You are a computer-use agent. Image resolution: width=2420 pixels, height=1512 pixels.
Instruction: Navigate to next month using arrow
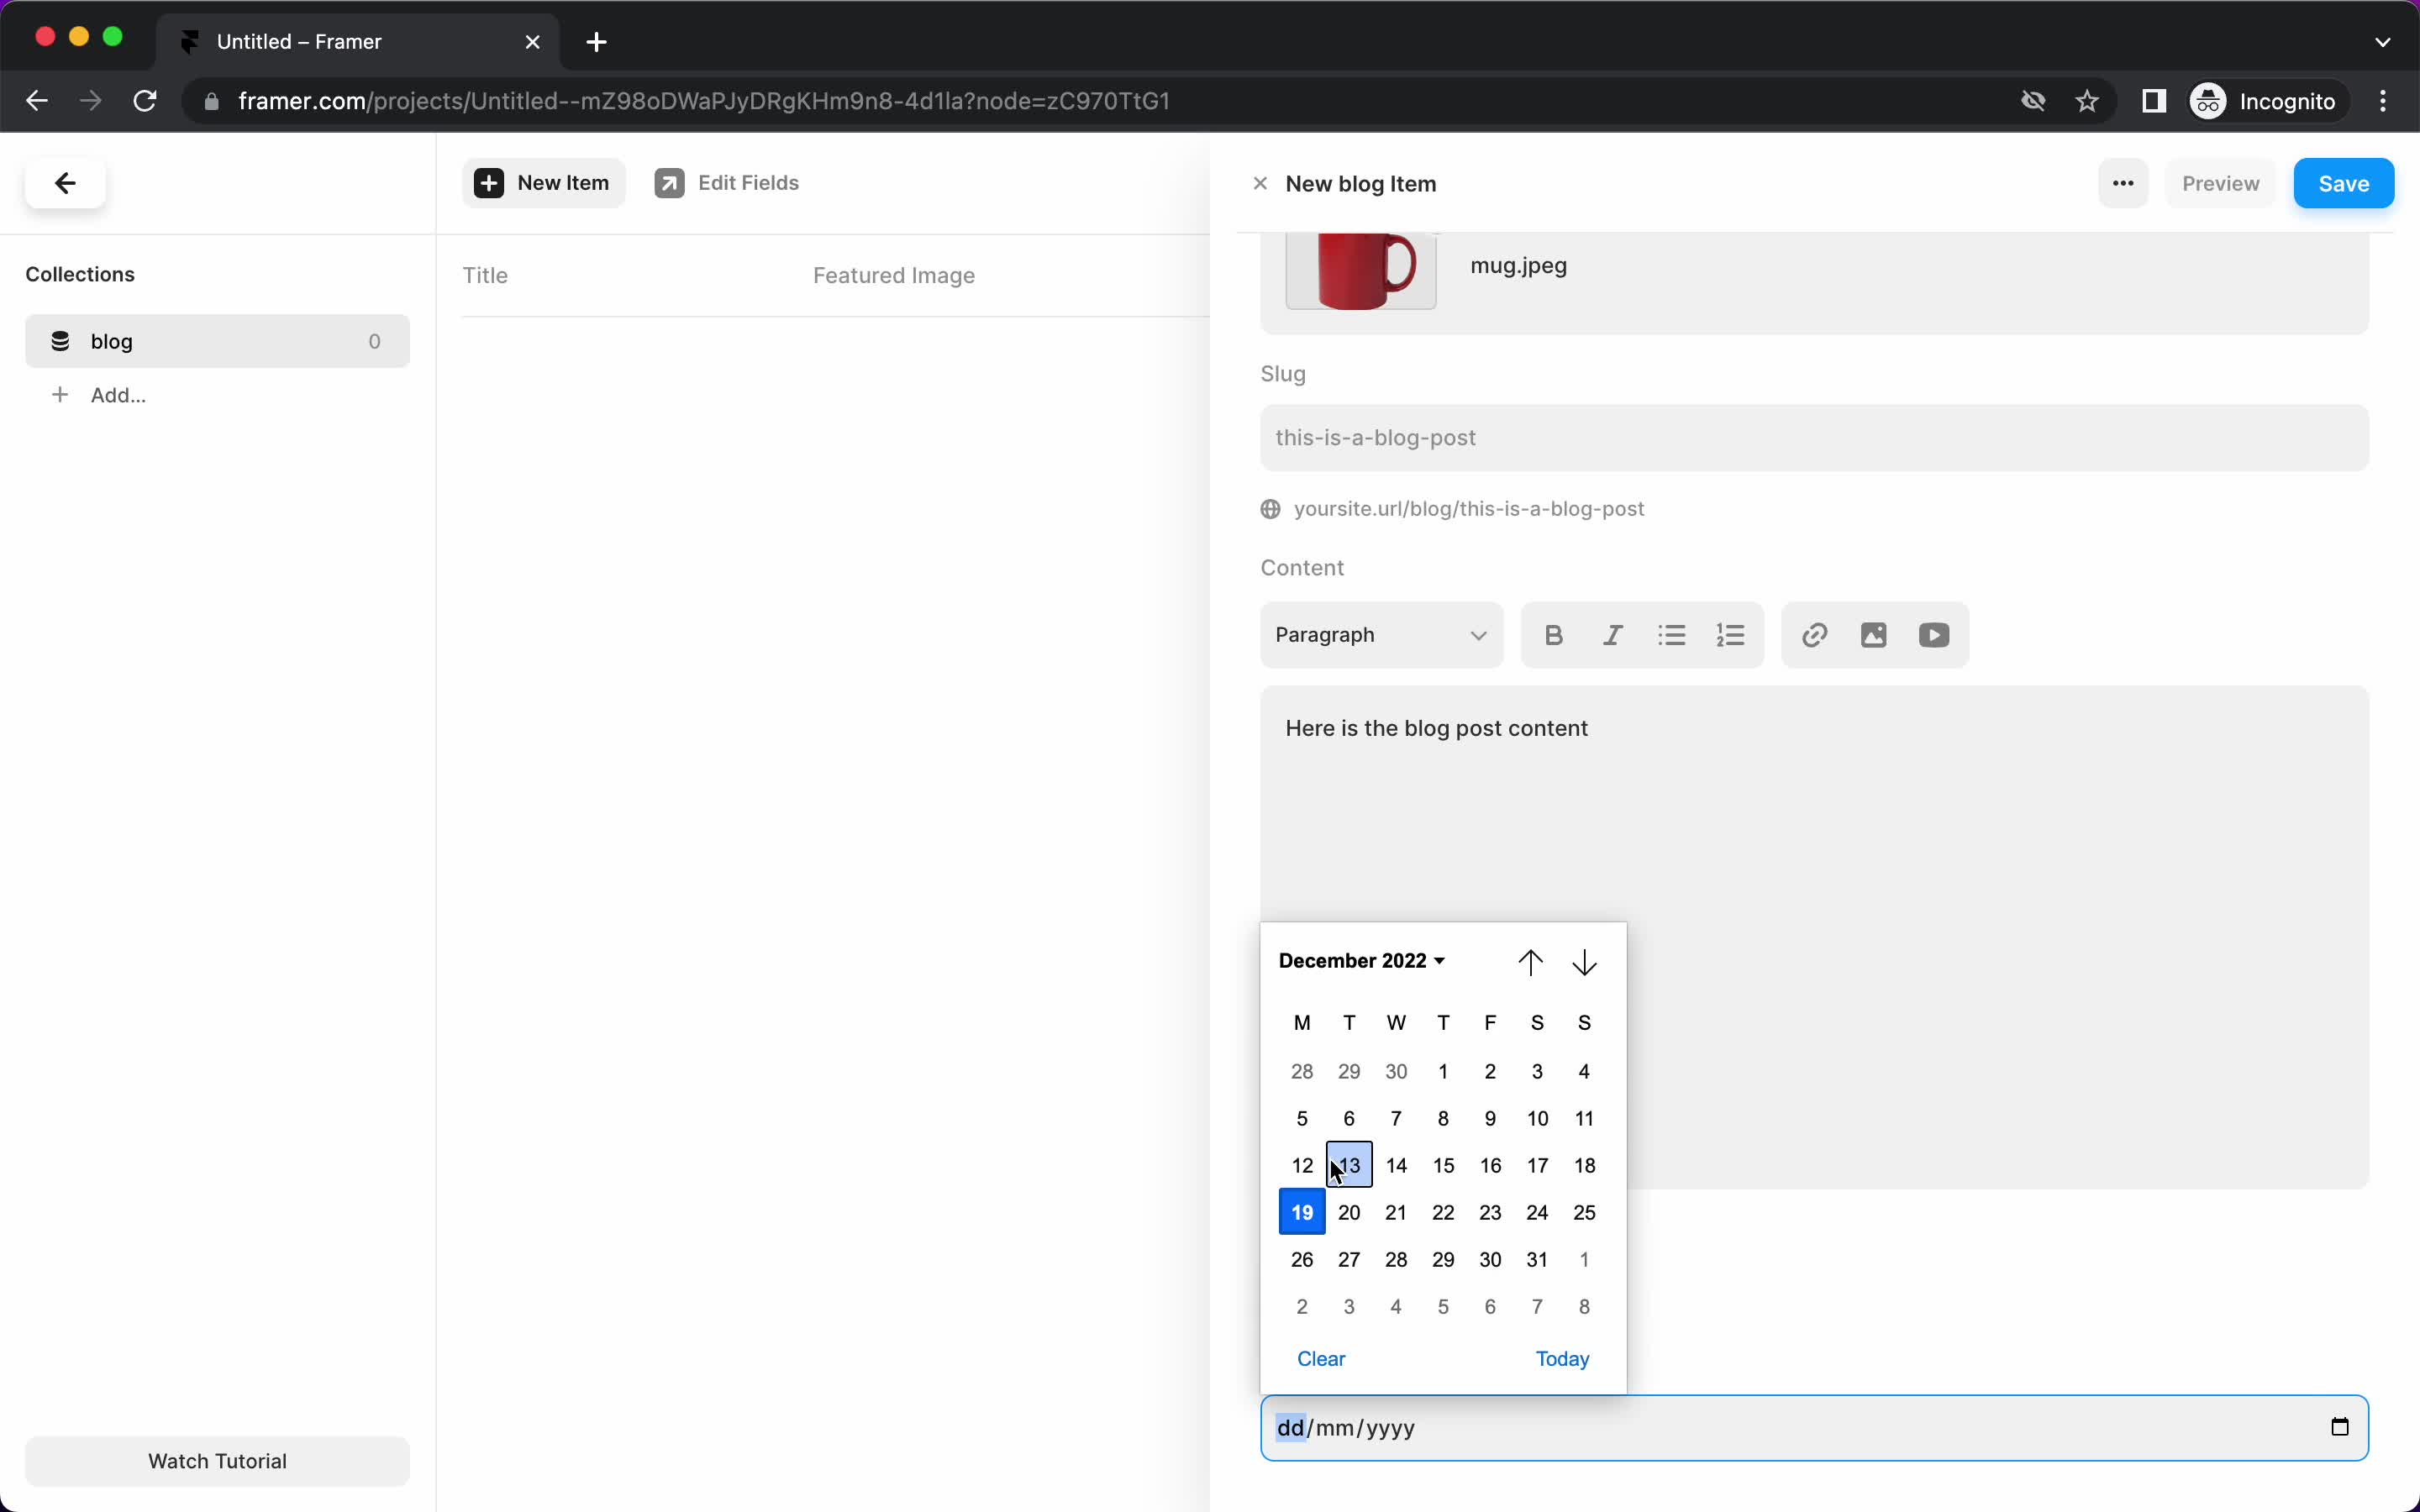click(x=1584, y=962)
